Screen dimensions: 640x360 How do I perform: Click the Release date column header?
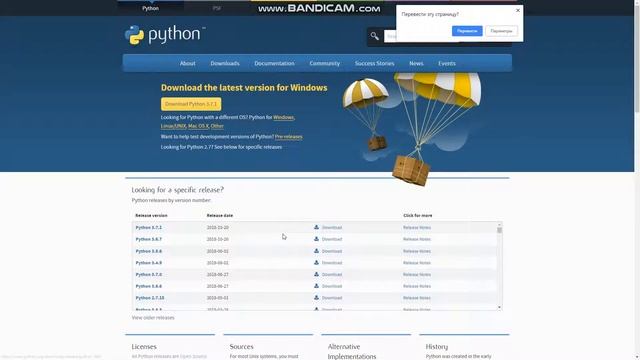tap(220, 215)
